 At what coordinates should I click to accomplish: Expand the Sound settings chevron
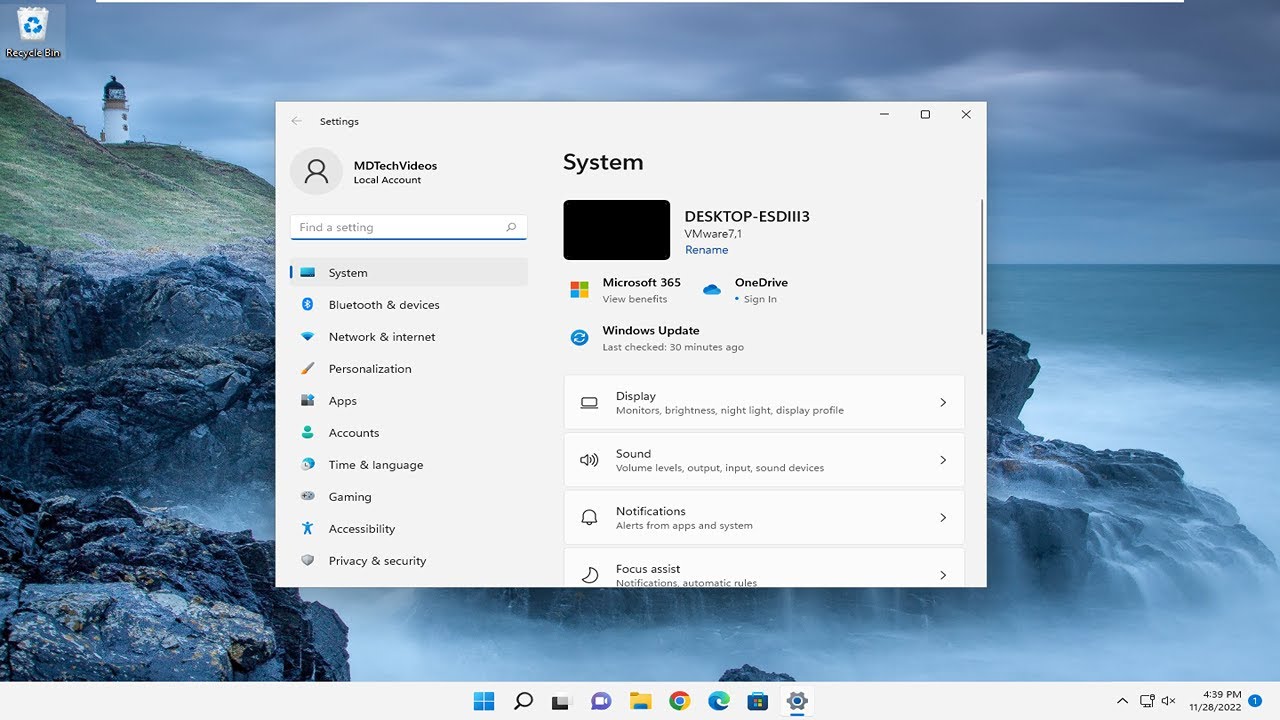click(943, 460)
